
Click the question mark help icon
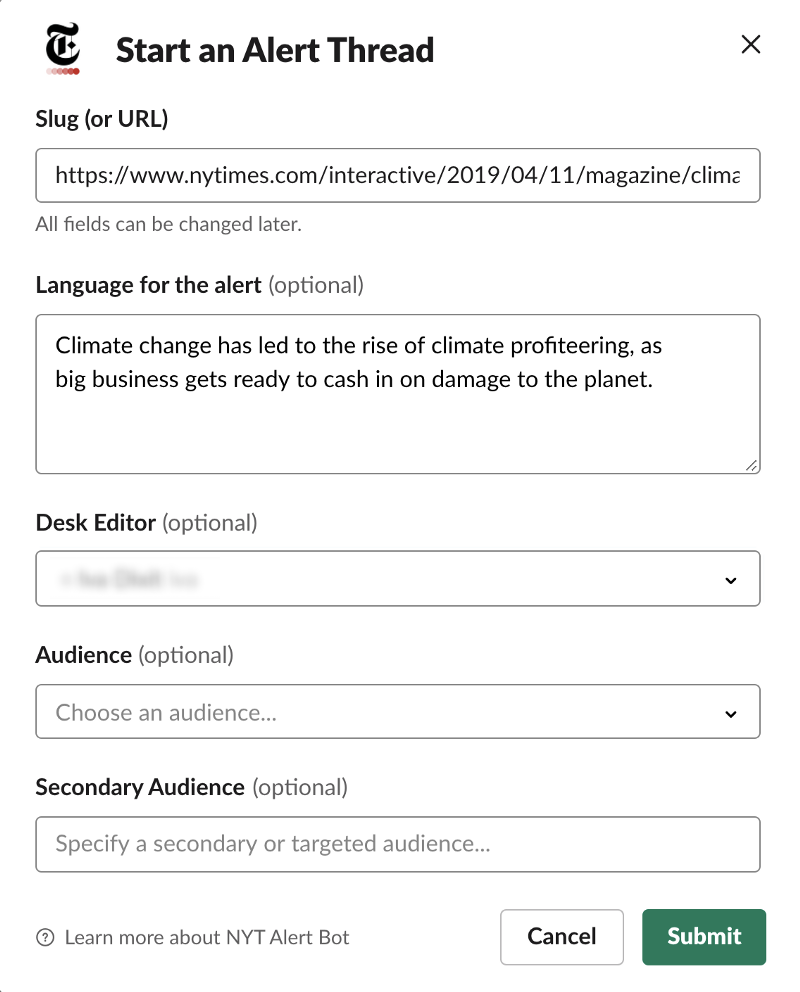tap(44, 938)
